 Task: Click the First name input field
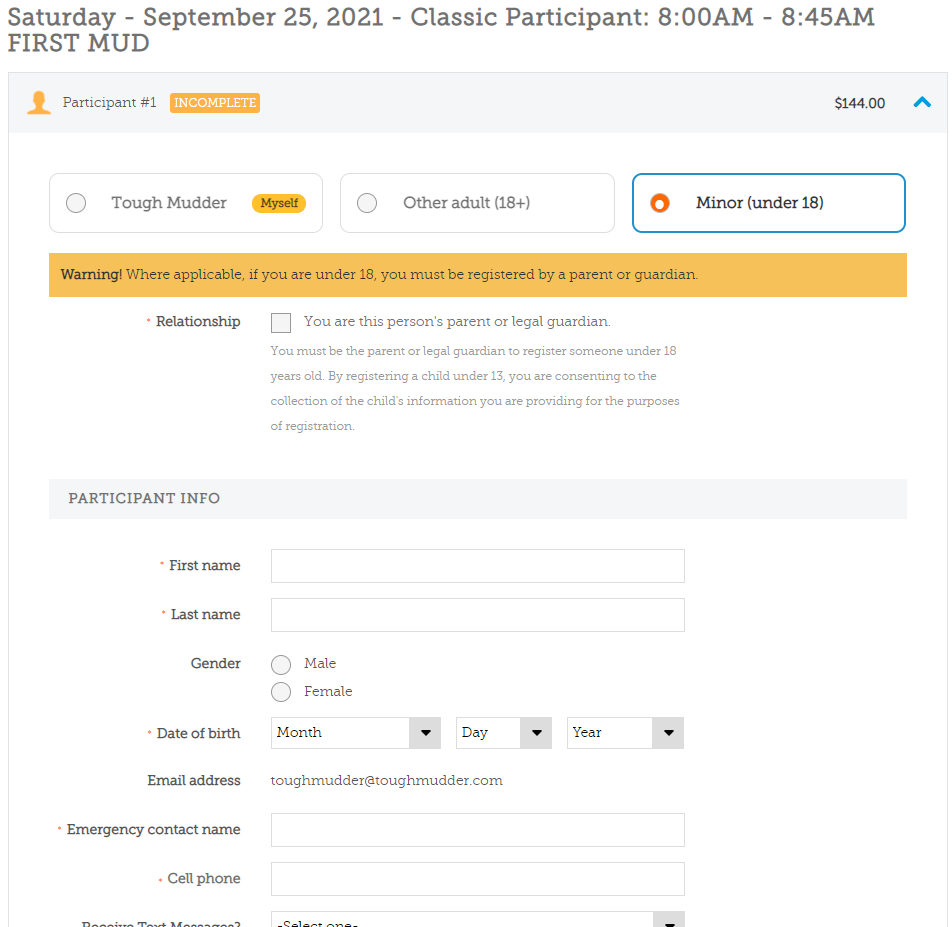[x=477, y=566]
